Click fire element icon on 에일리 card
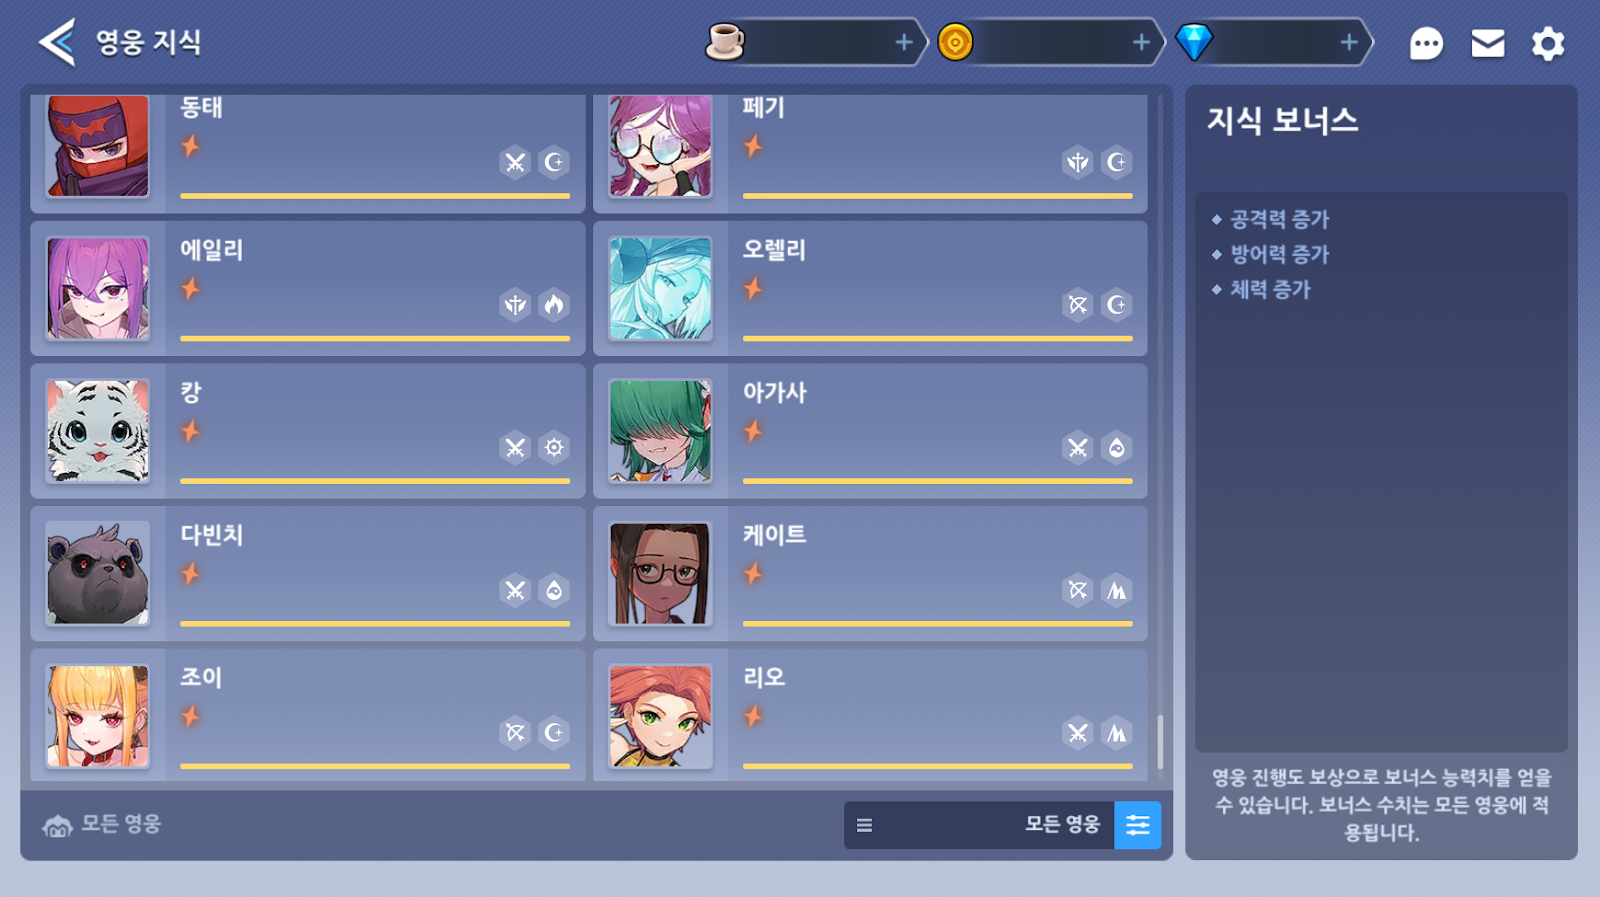Image resolution: width=1600 pixels, height=897 pixels. pos(554,305)
